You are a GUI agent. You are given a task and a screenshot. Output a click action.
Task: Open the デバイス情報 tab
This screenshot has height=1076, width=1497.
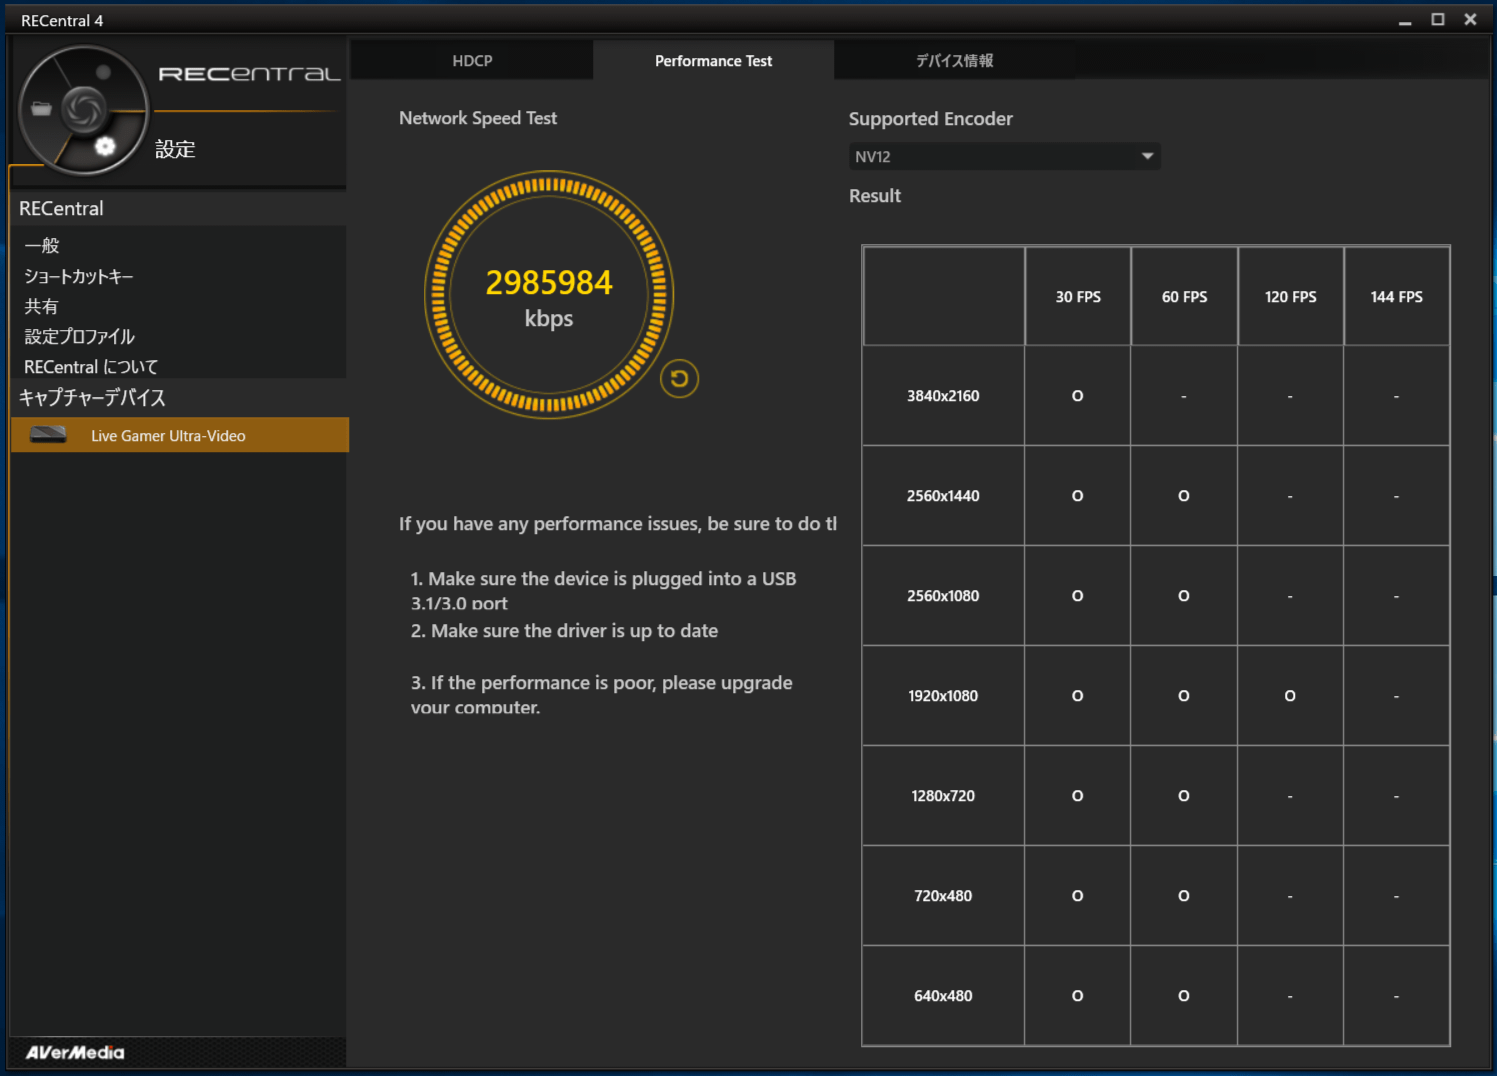(955, 60)
